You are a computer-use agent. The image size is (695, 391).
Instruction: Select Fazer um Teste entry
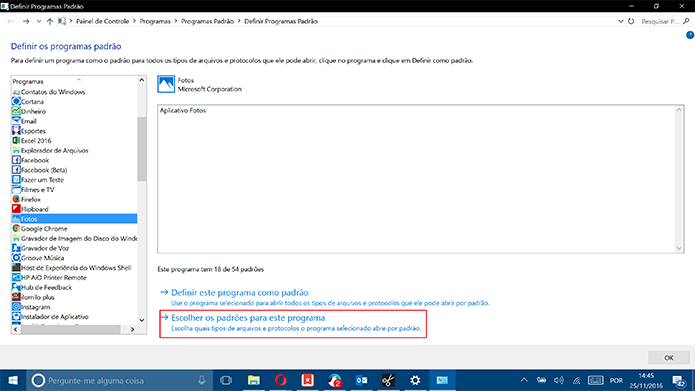(42, 180)
